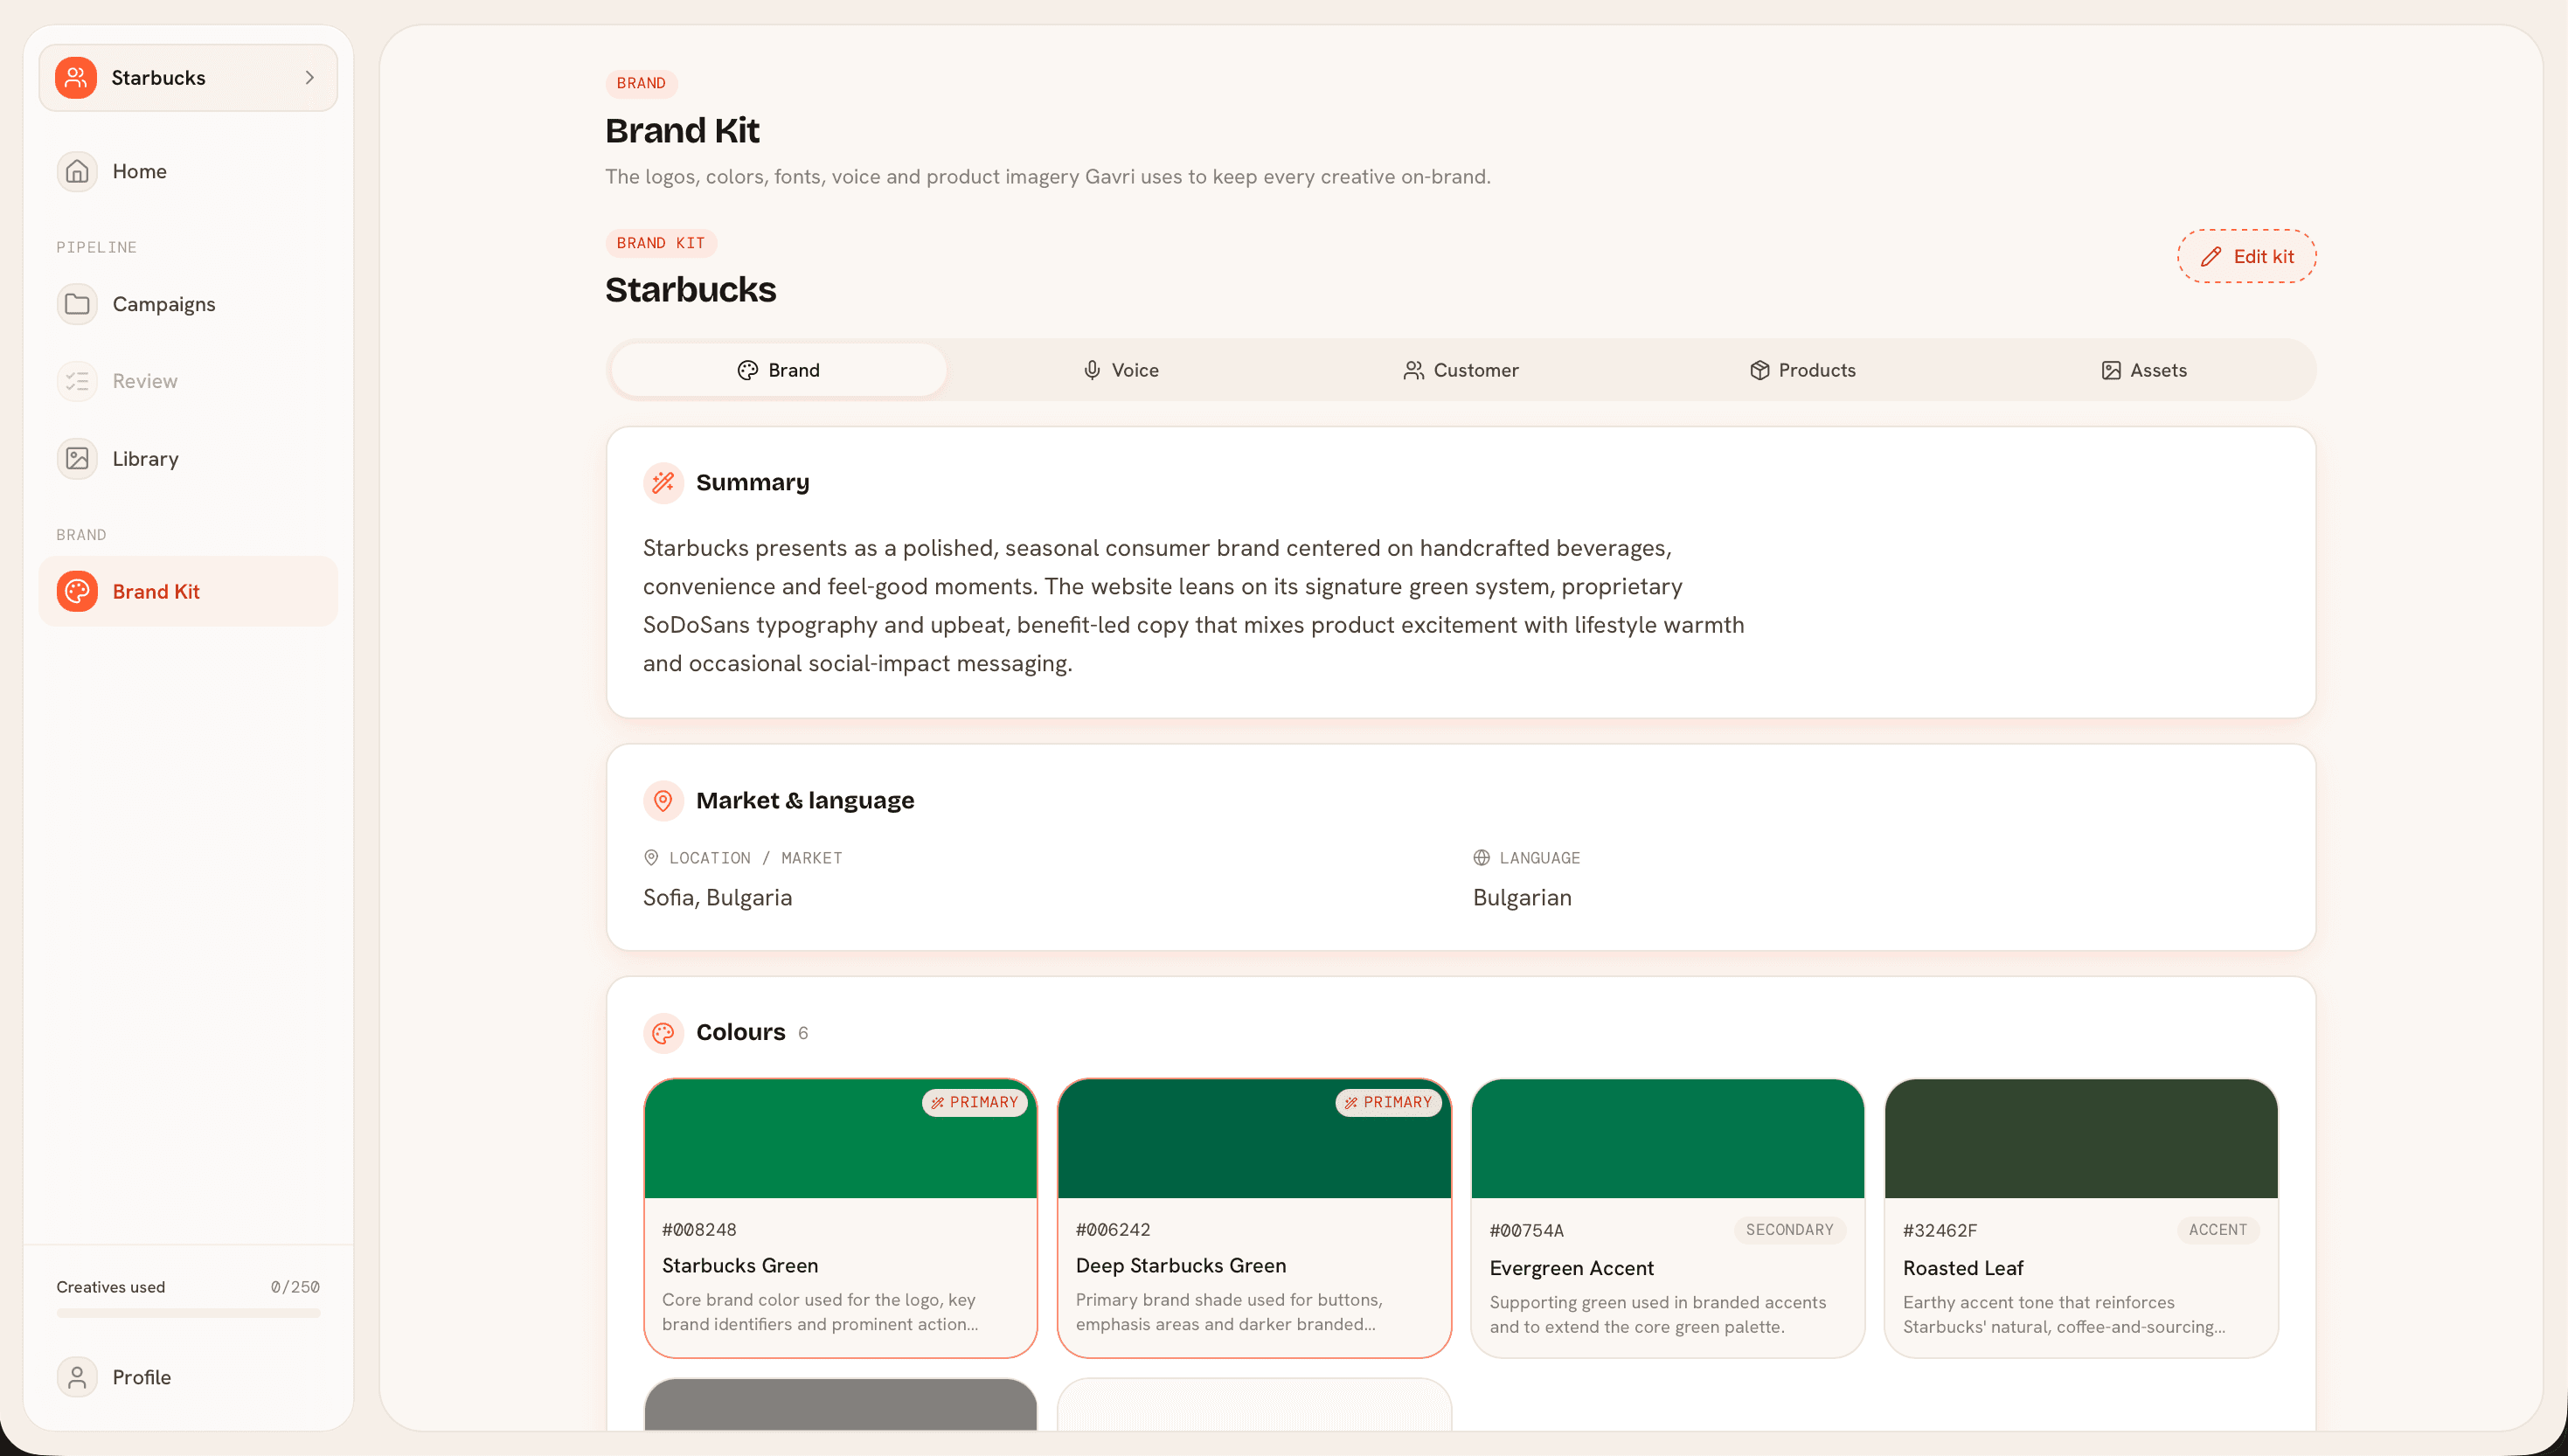Click the palette icon on Brand tab
The image size is (2568, 1456).
[747, 370]
